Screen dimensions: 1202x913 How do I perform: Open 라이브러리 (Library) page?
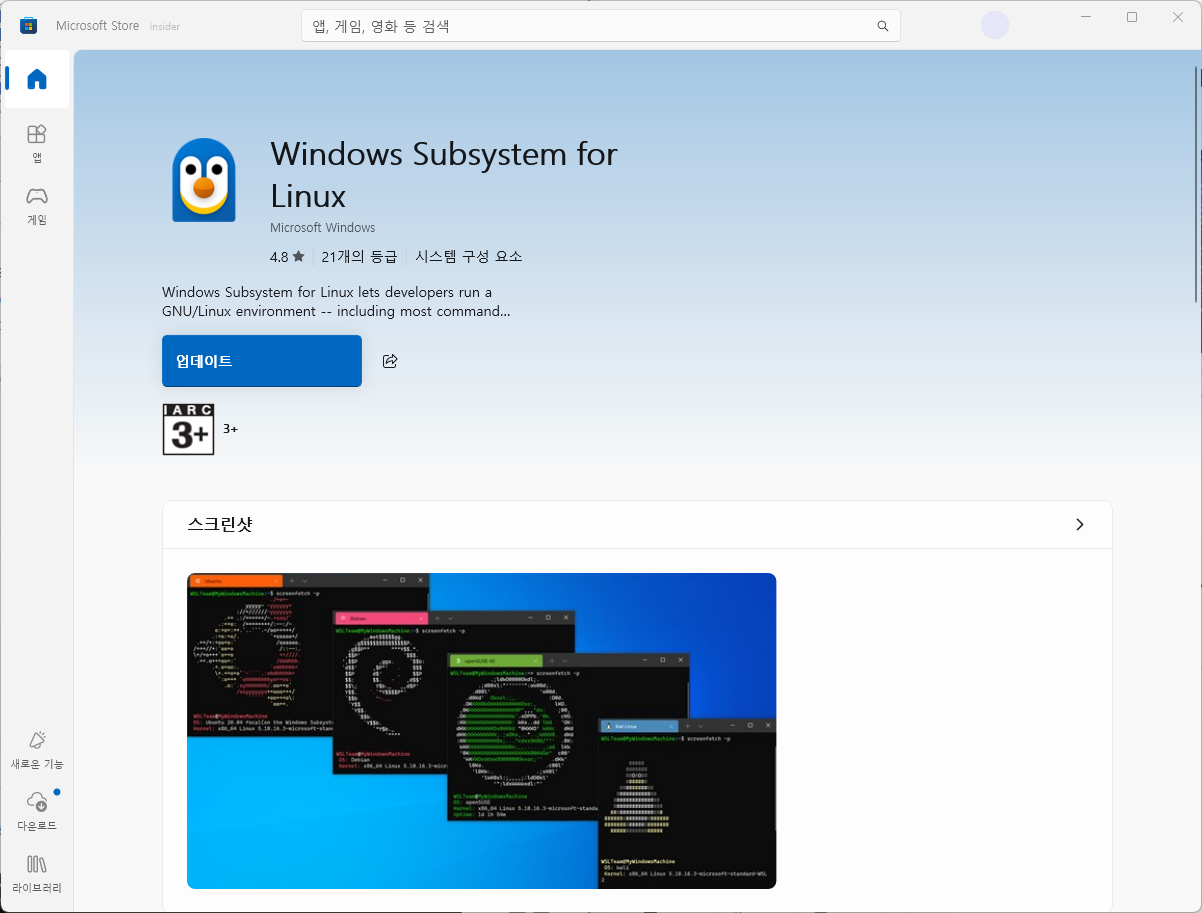[x=37, y=873]
